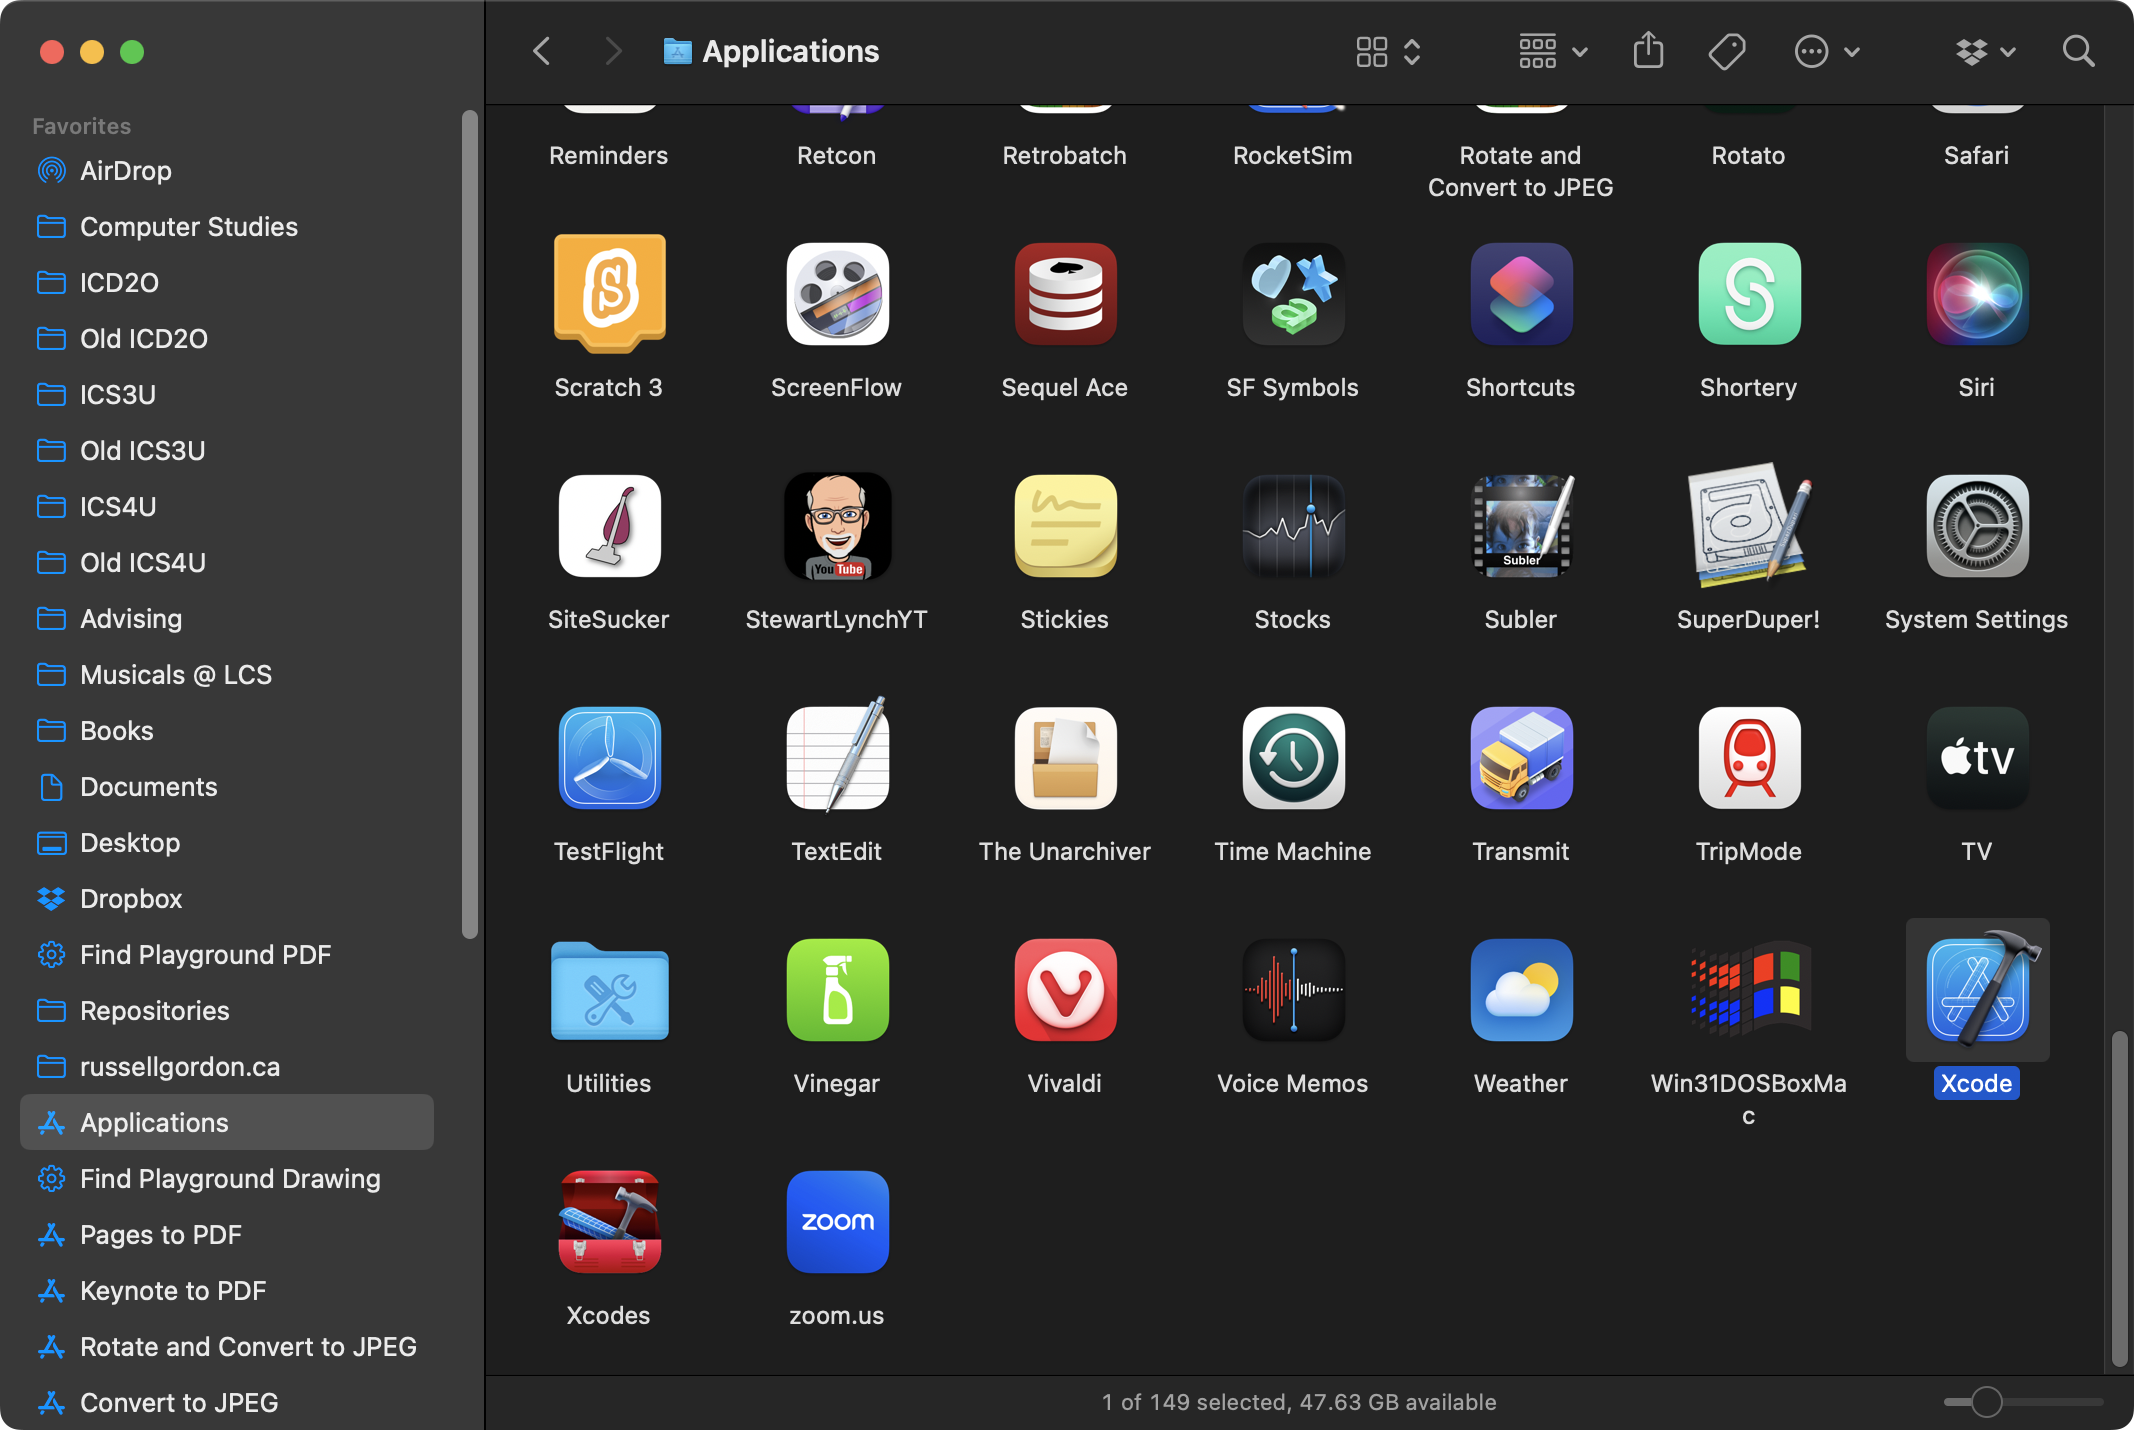Select AirDrop in the sidebar
This screenshot has width=2134, height=1430.
(125, 171)
